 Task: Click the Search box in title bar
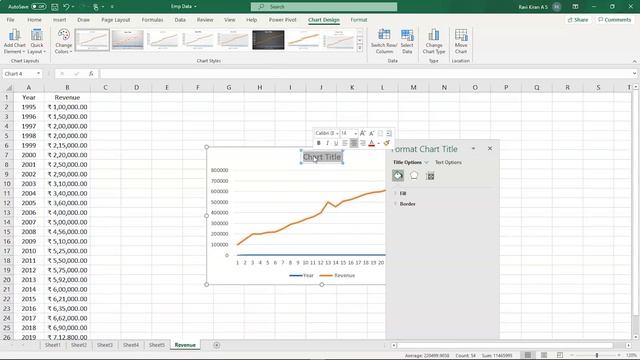(324, 7)
